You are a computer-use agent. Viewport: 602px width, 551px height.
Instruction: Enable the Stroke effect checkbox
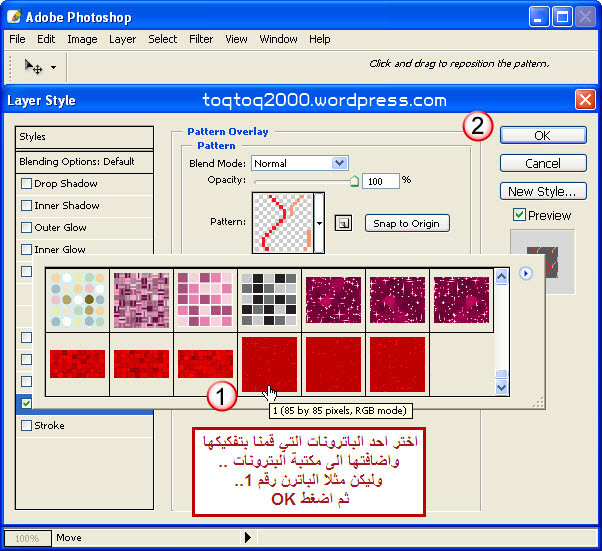pyautogui.click(x=27, y=426)
